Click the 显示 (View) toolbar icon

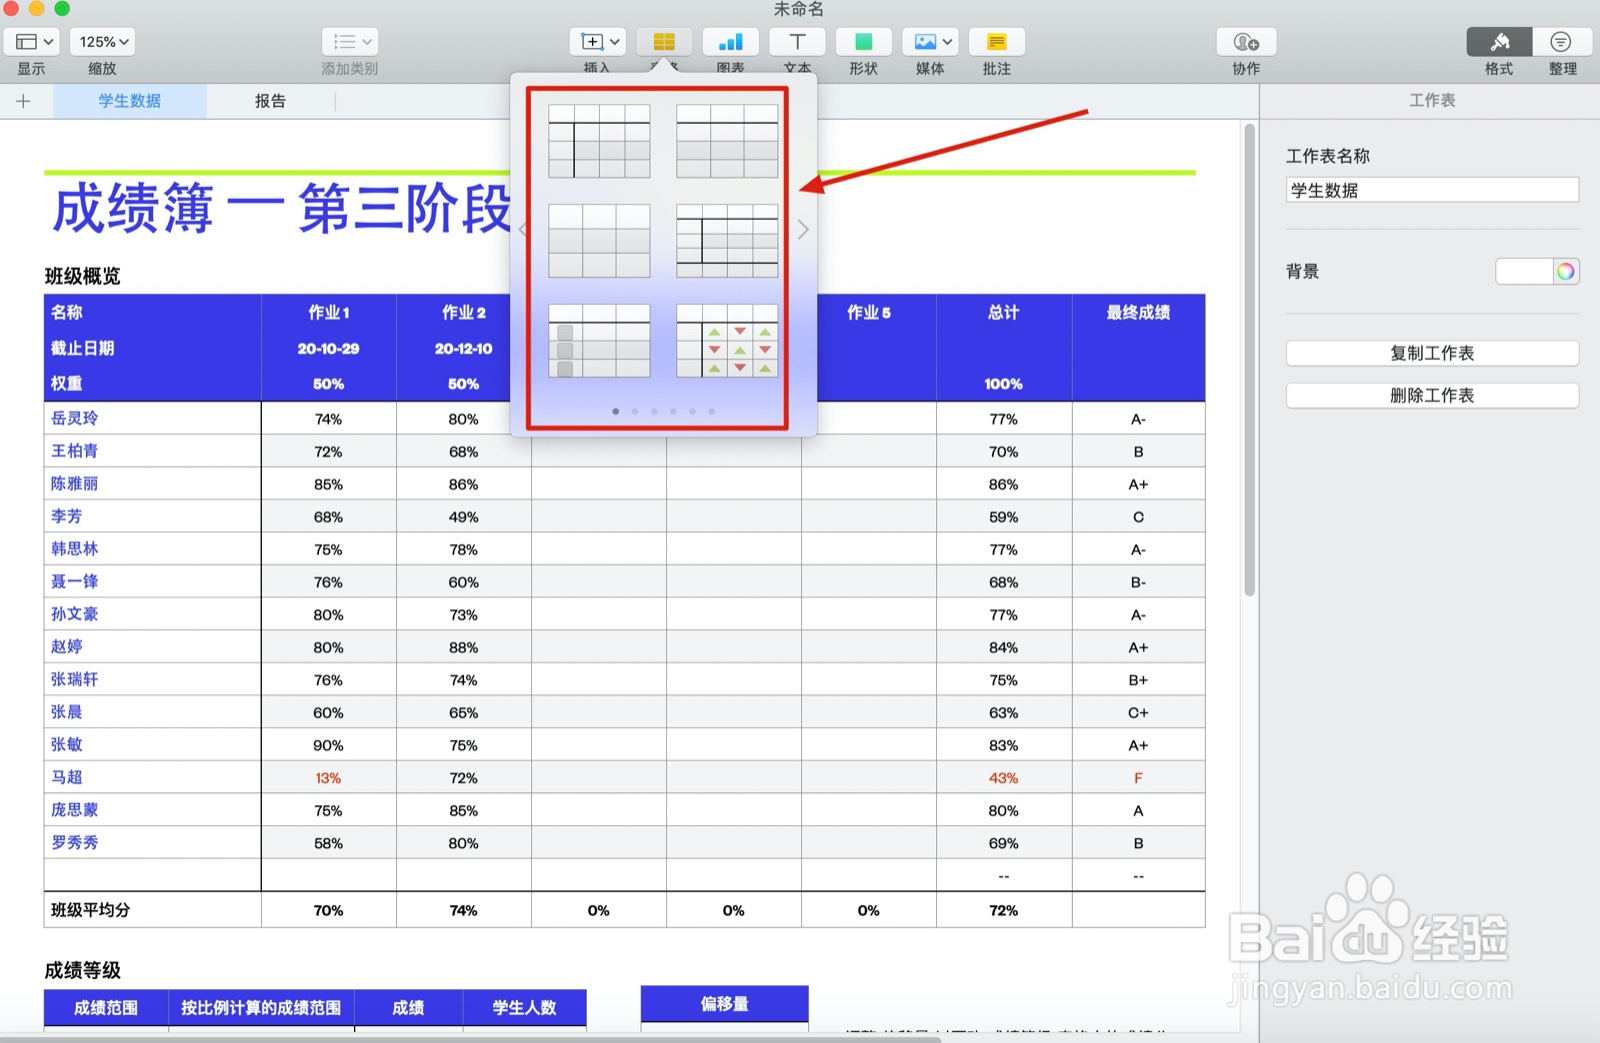tap(32, 41)
